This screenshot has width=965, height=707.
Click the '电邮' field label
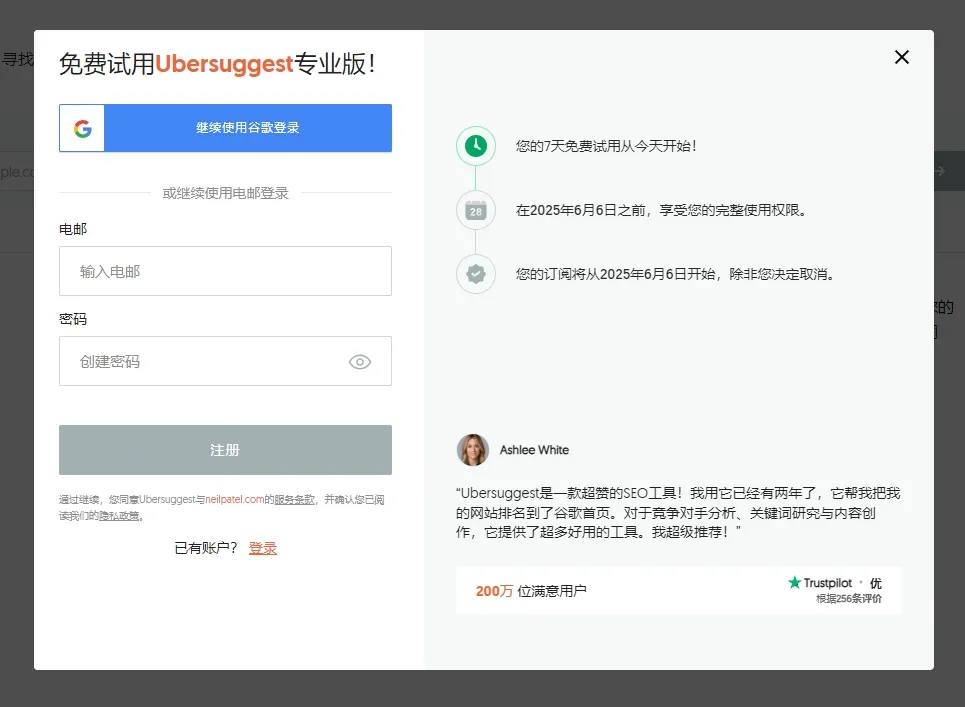coord(73,230)
